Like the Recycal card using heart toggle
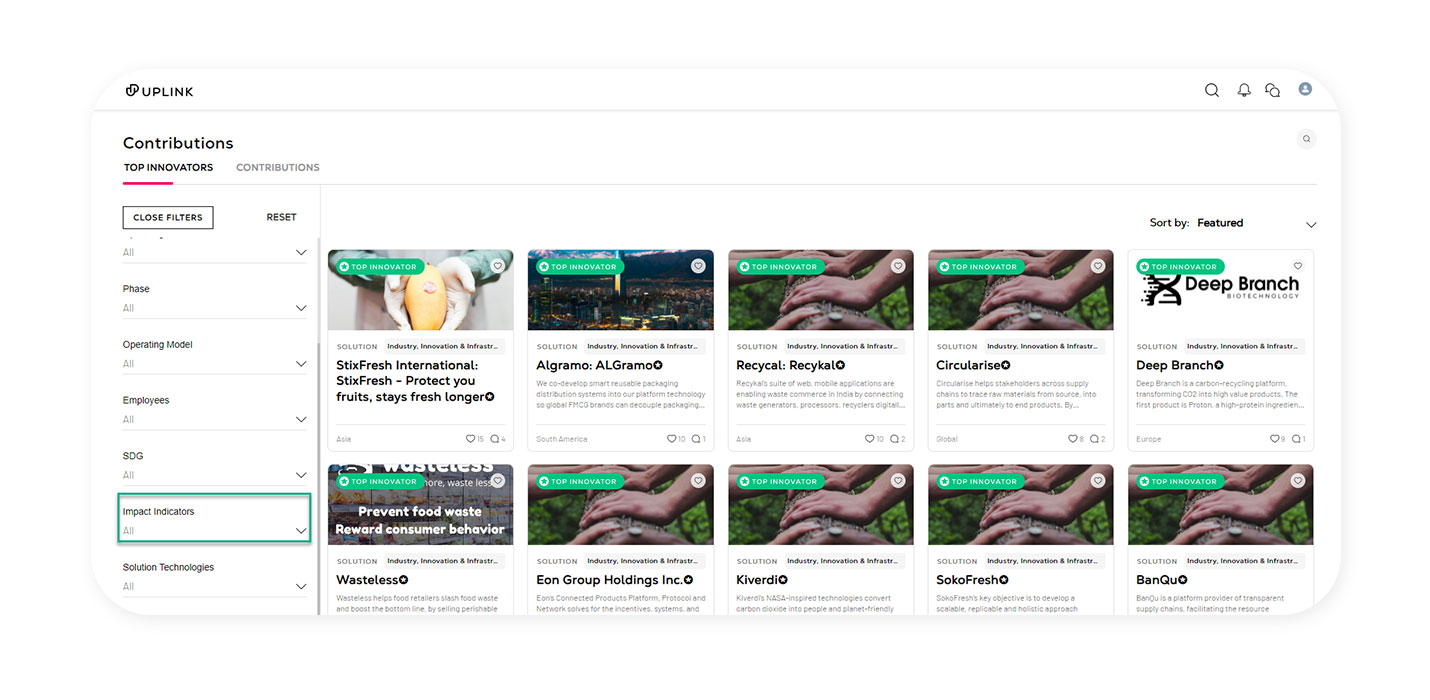Image resolution: width=1430 pixels, height=700 pixels. coord(898,266)
